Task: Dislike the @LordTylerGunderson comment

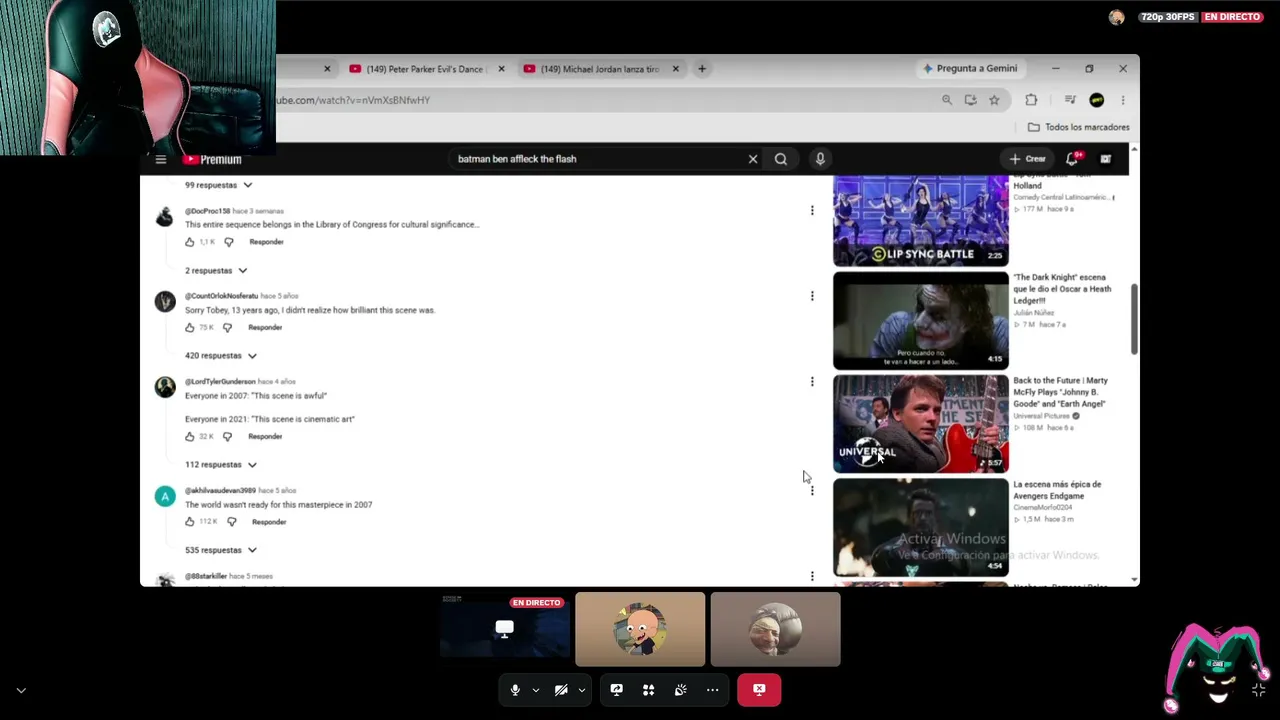Action: click(228, 437)
